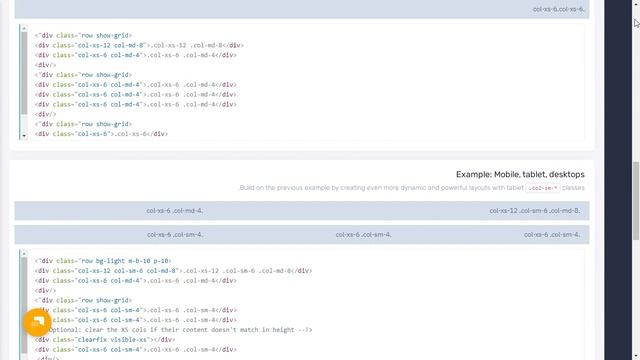Click up arrow of second code block scrollbar
The image size is (640, 360).
point(24,254)
